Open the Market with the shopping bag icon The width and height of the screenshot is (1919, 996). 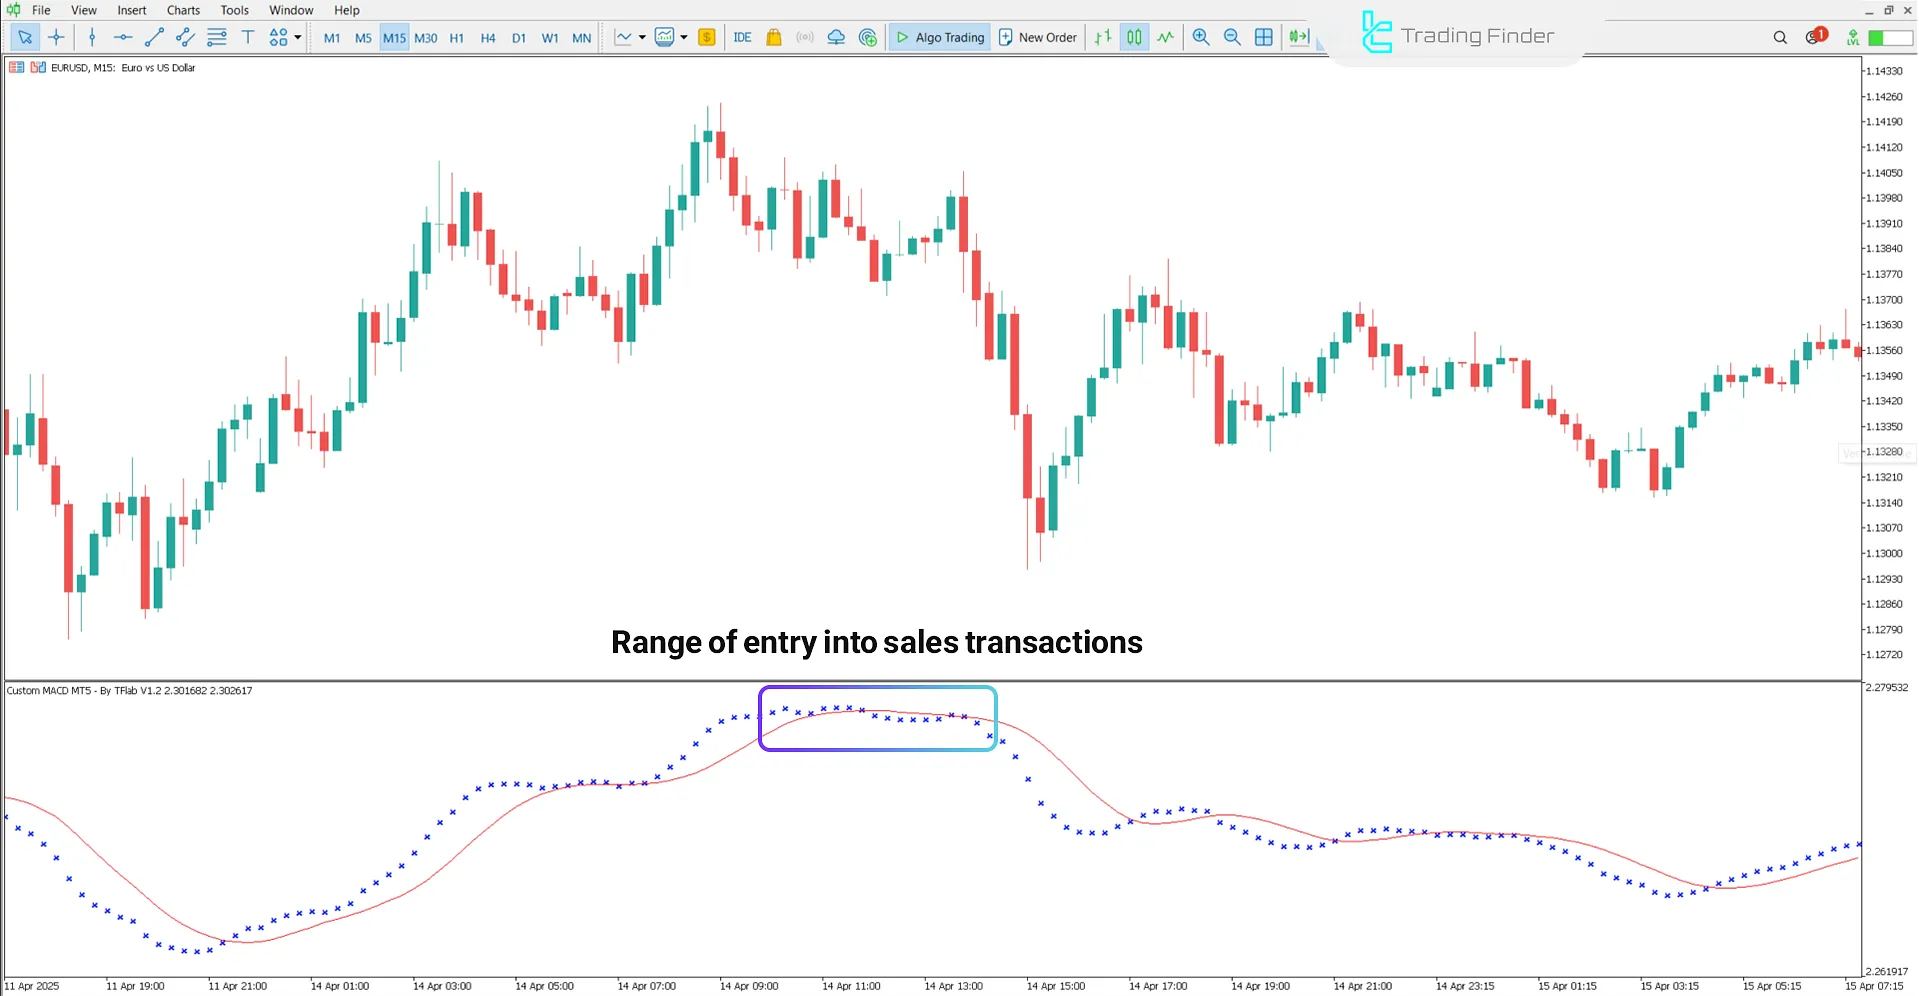[x=773, y=37]
